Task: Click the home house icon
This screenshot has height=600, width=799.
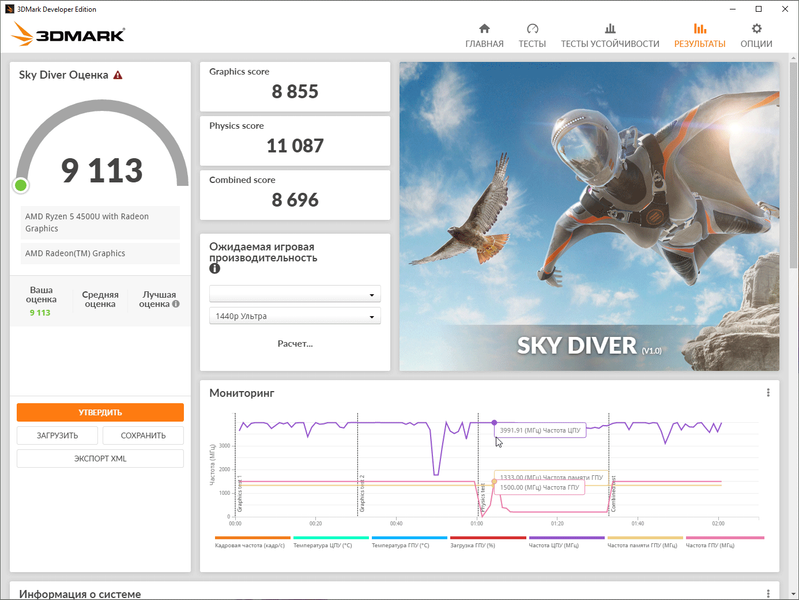Action: [485, 29]
